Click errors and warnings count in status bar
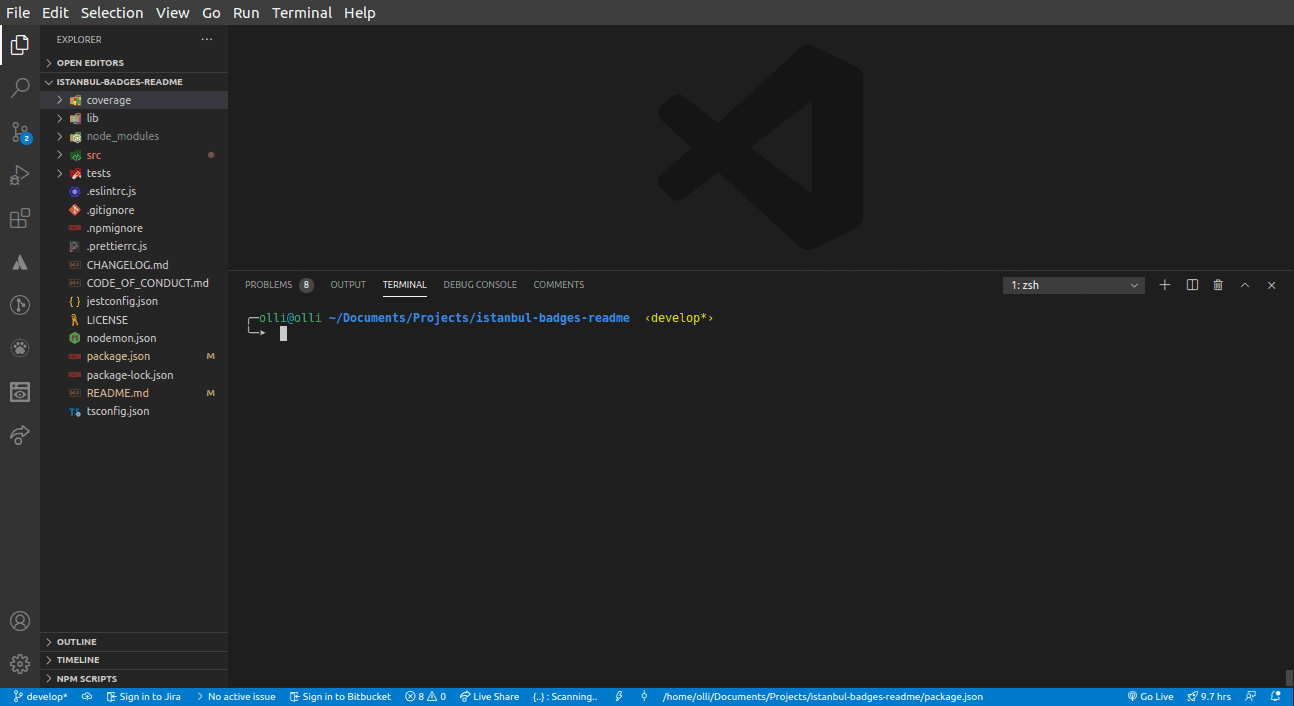 tap(425, 697)
